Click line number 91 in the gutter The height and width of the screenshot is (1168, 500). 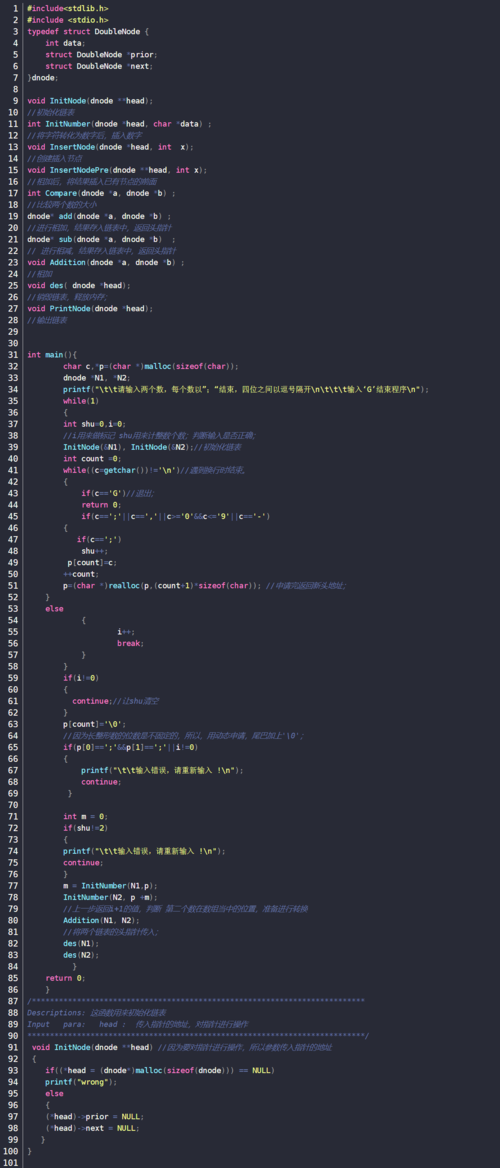(x=14, y=1047)
